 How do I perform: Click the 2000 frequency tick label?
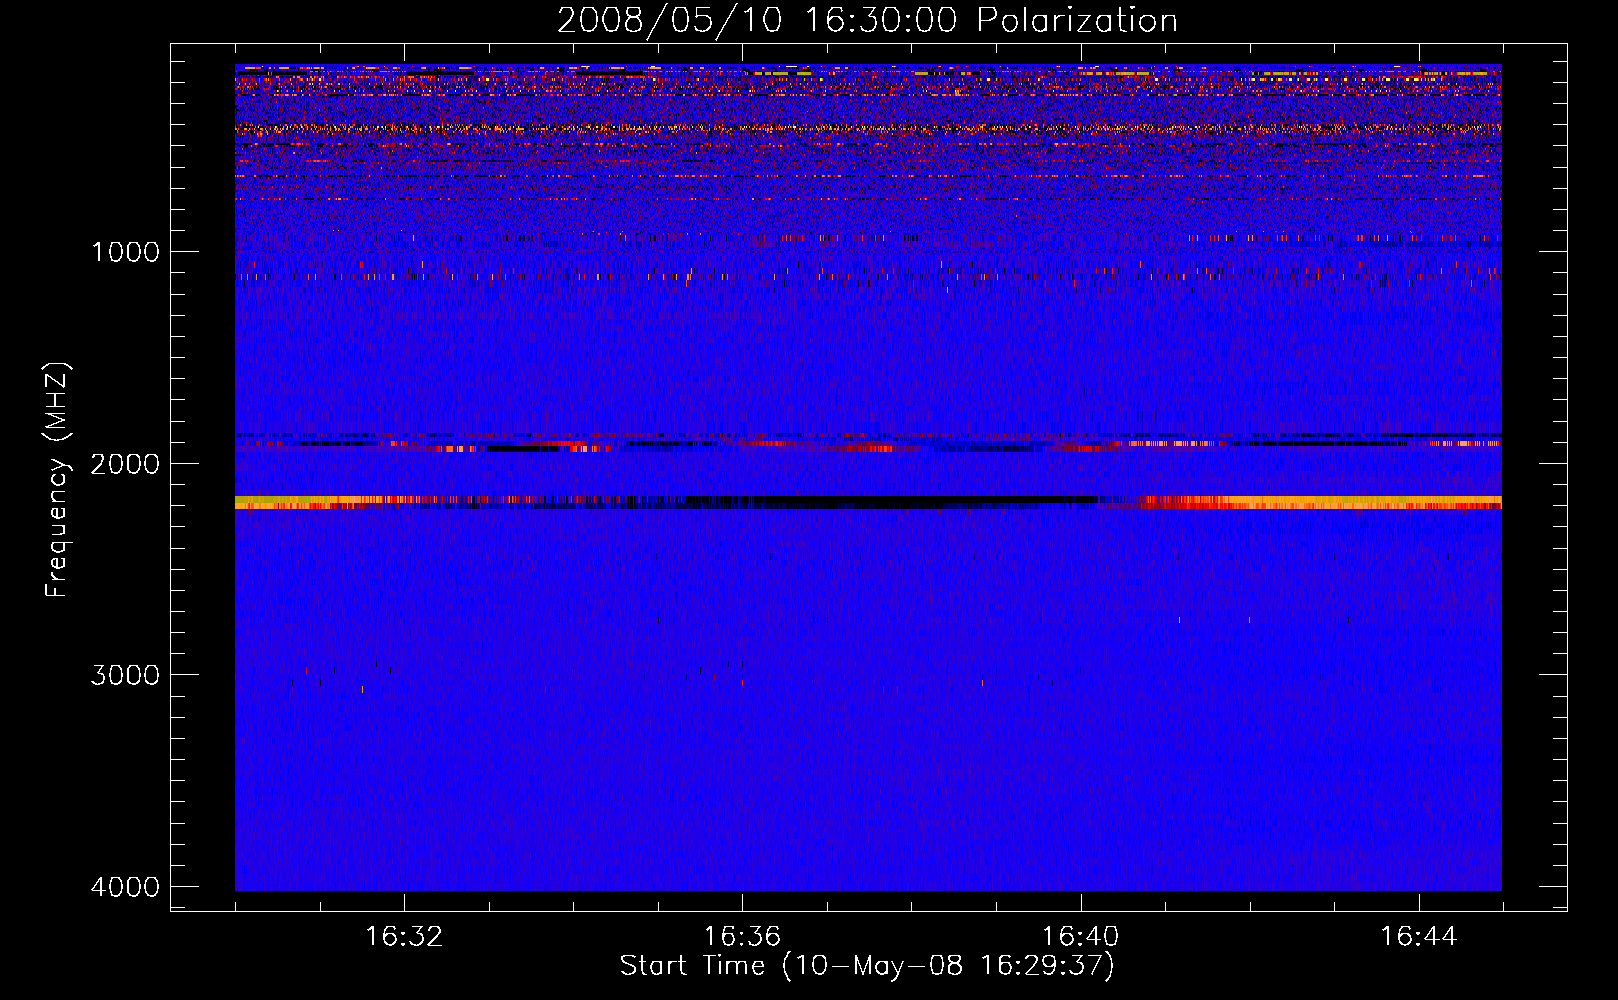(x=125, y=464)
